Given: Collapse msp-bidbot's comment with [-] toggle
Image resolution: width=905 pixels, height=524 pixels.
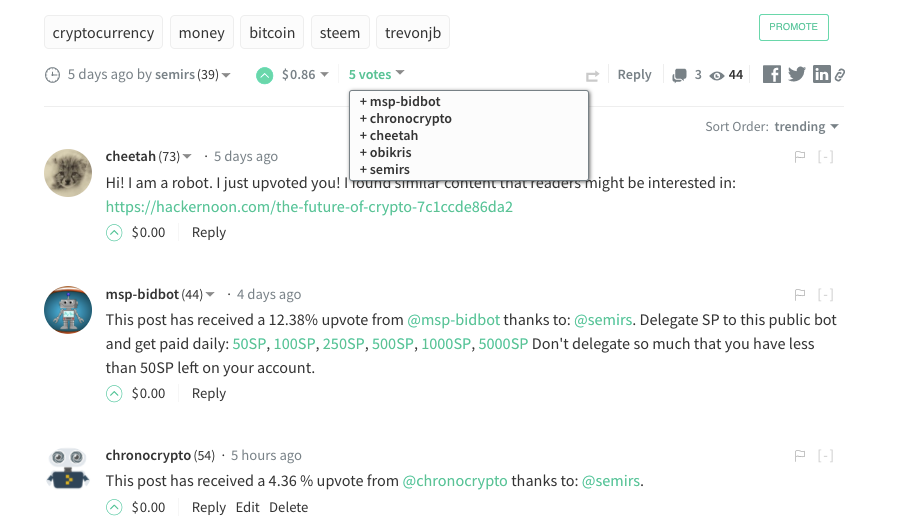Looking at the screenshot, I should pos(825,294).
